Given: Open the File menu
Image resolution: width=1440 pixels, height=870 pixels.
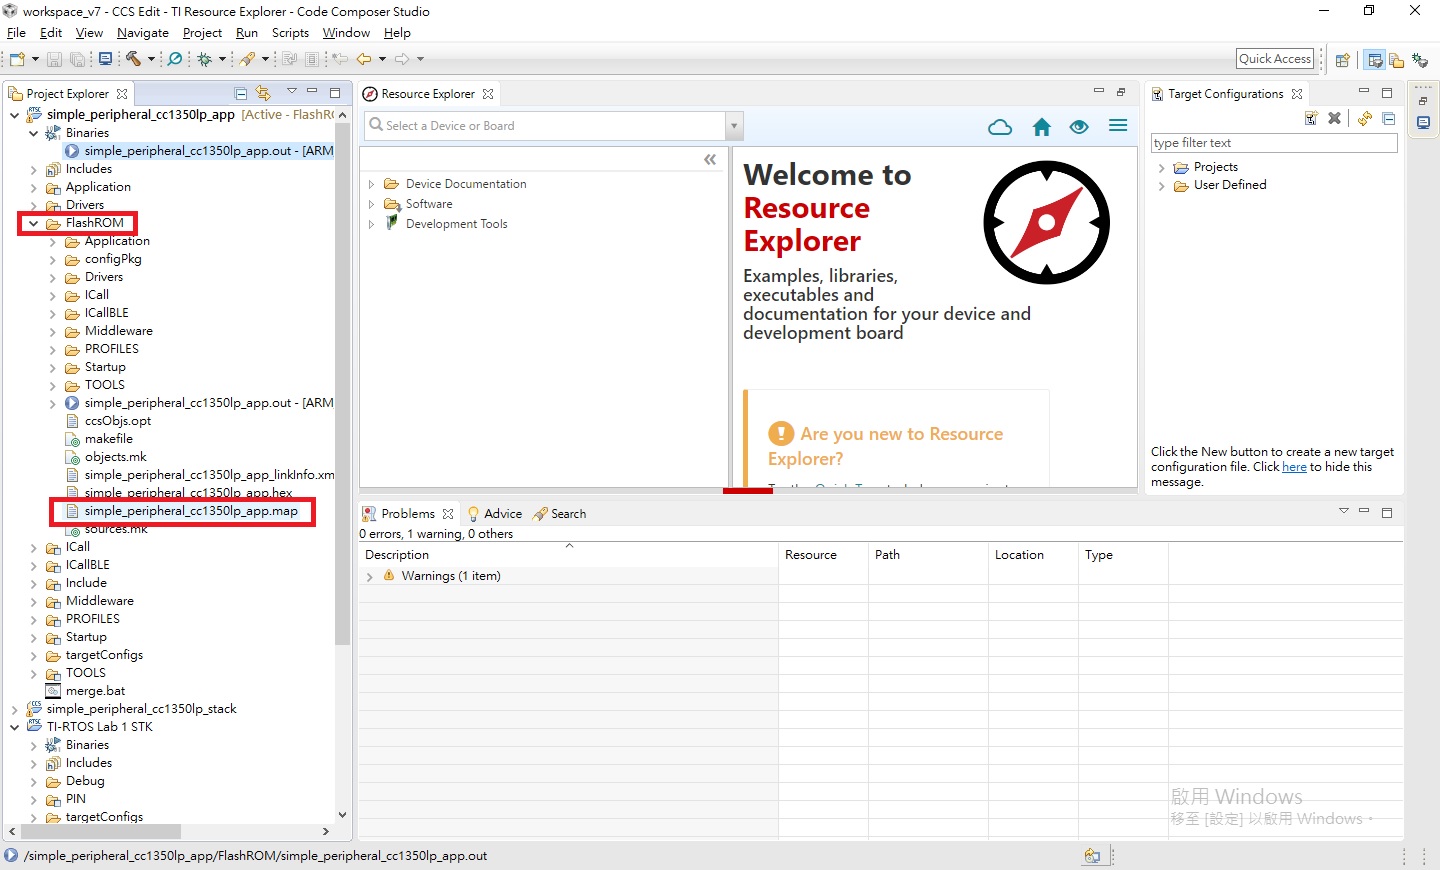Looking at the screenshot, I should [16, 33].
